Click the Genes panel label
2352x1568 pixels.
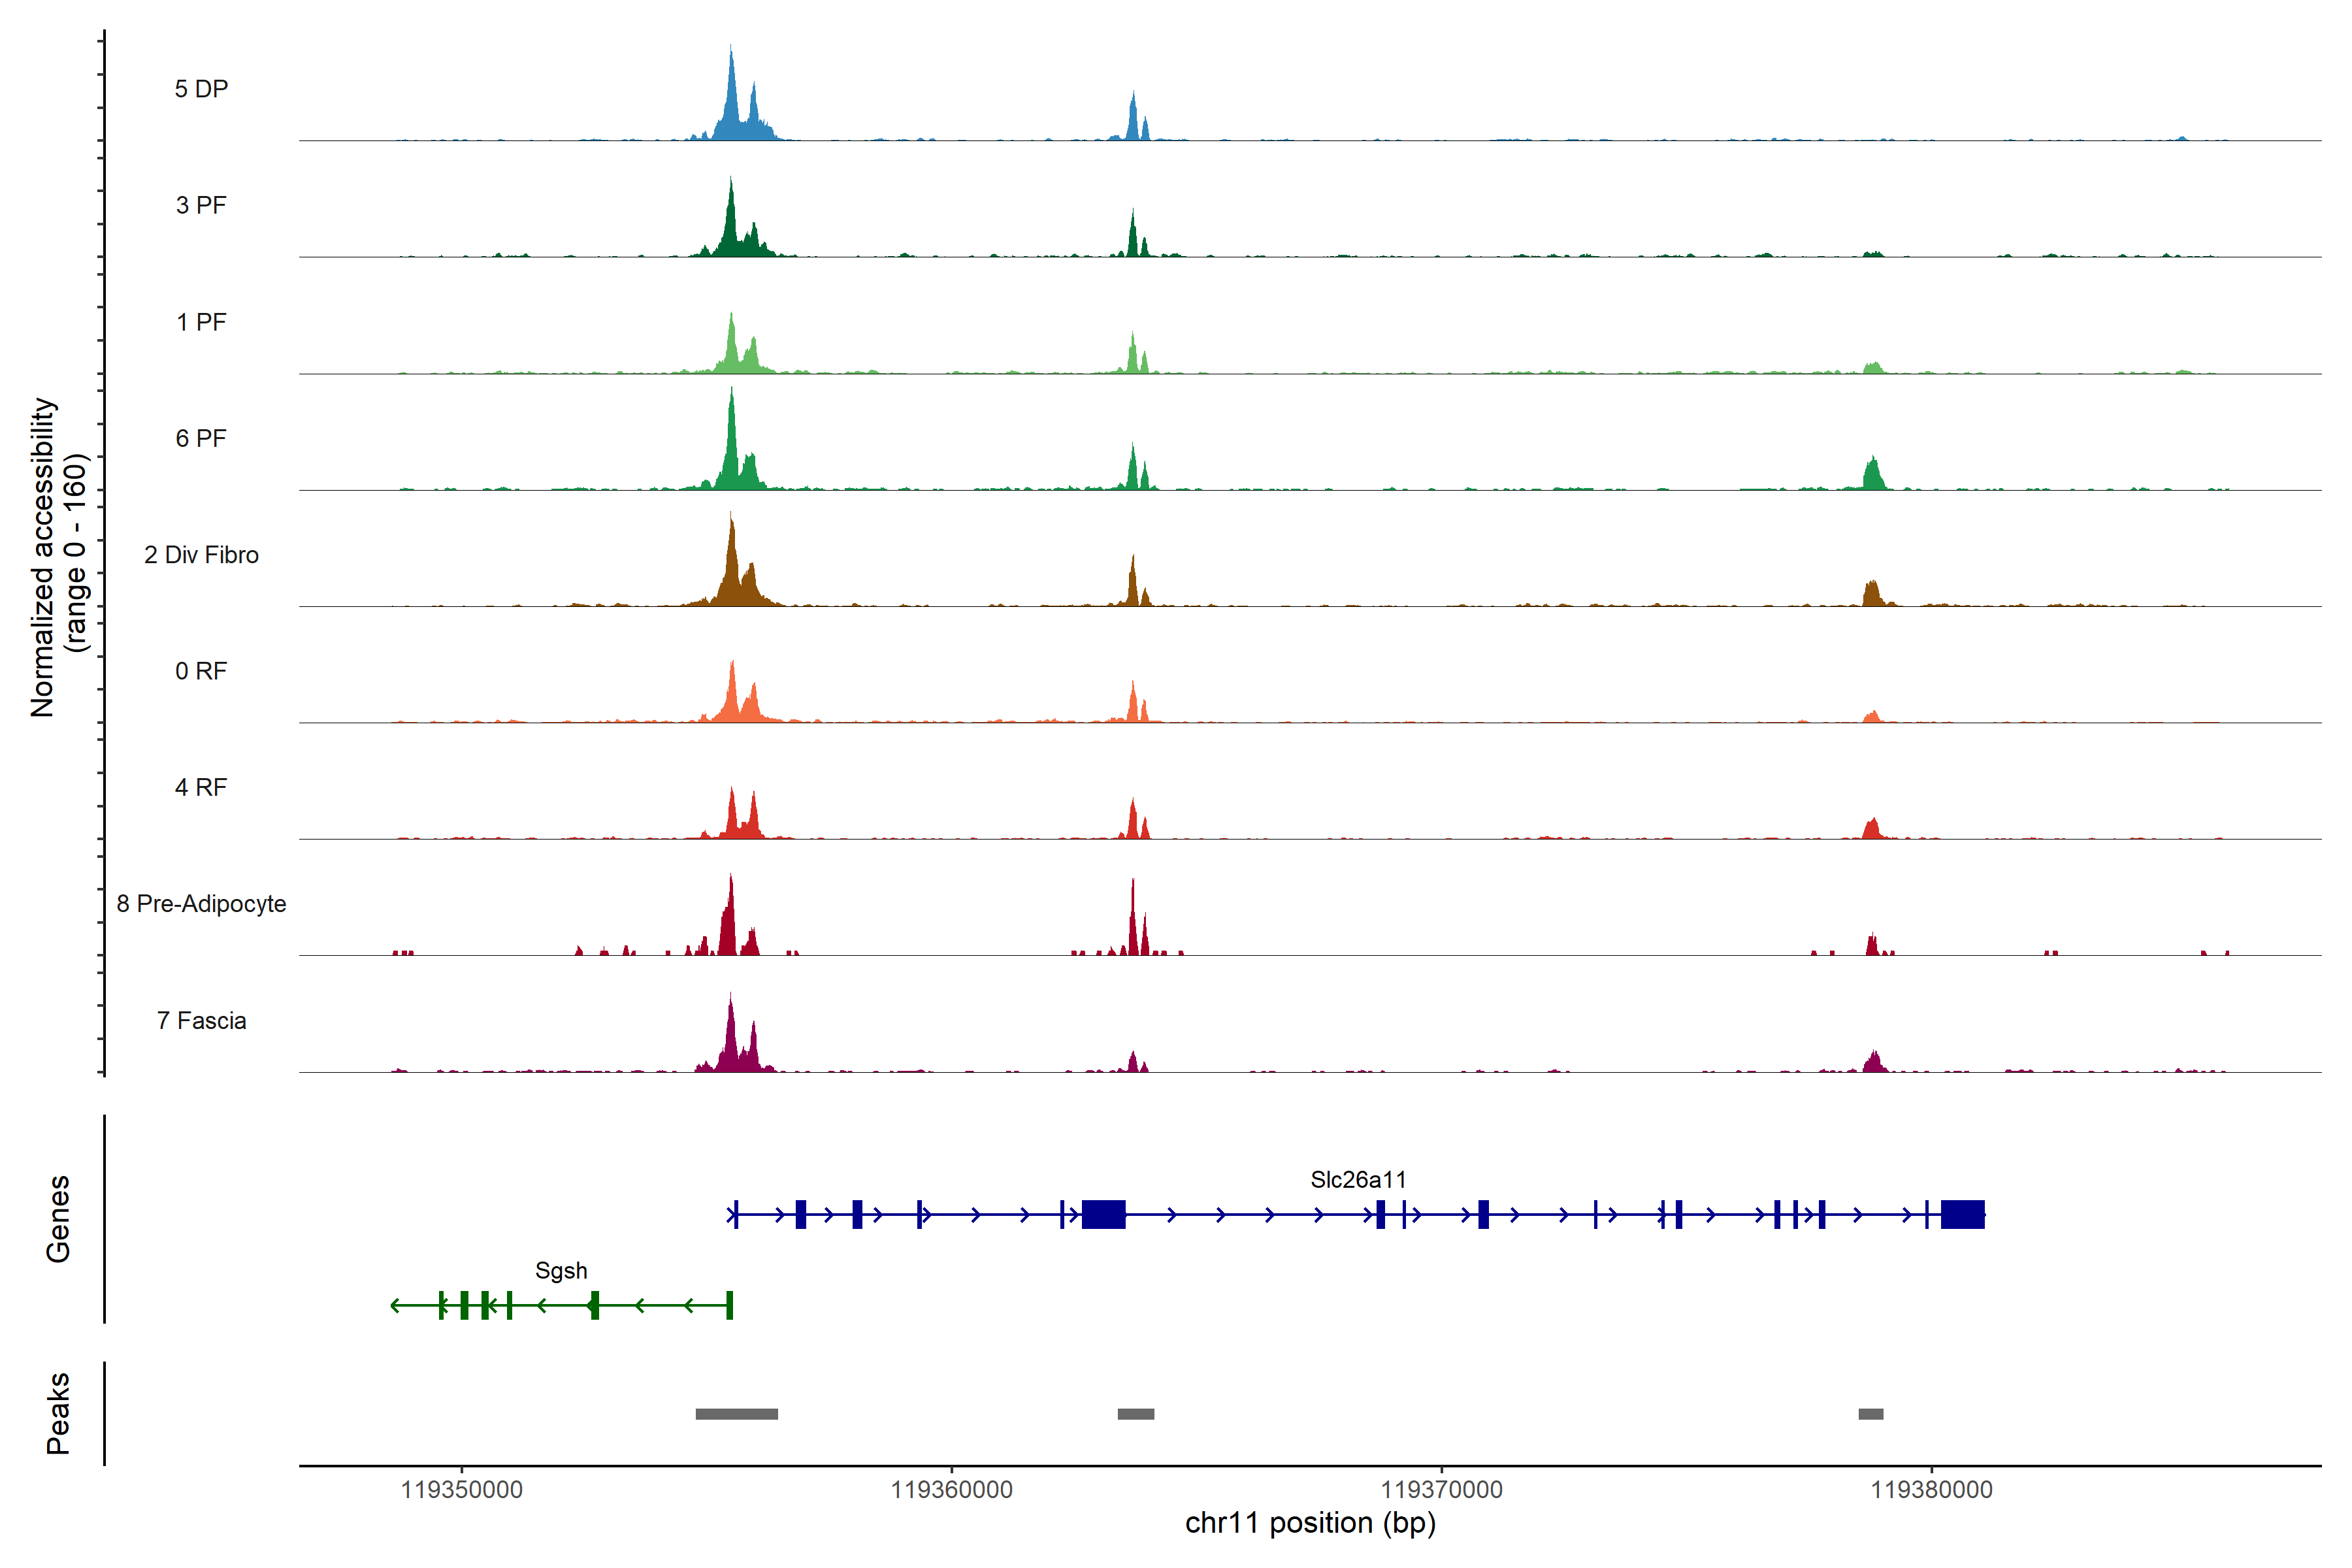click(58, 1218)
